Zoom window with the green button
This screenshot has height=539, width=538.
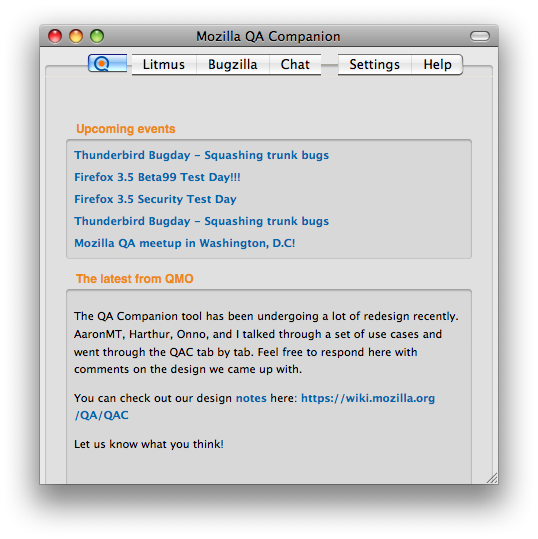[97, 36]
